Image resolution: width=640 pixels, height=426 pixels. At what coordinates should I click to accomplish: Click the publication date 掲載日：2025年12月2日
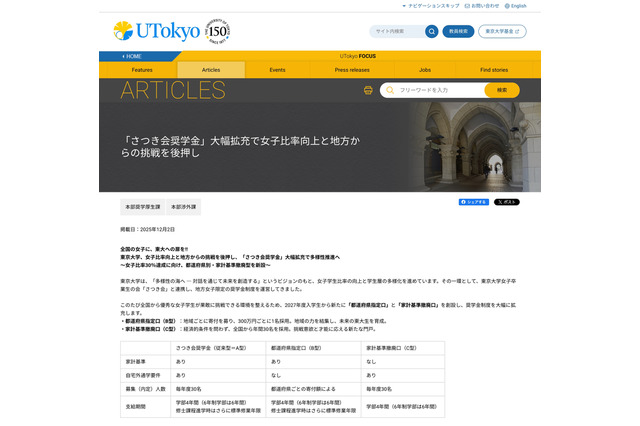point(147,229)
